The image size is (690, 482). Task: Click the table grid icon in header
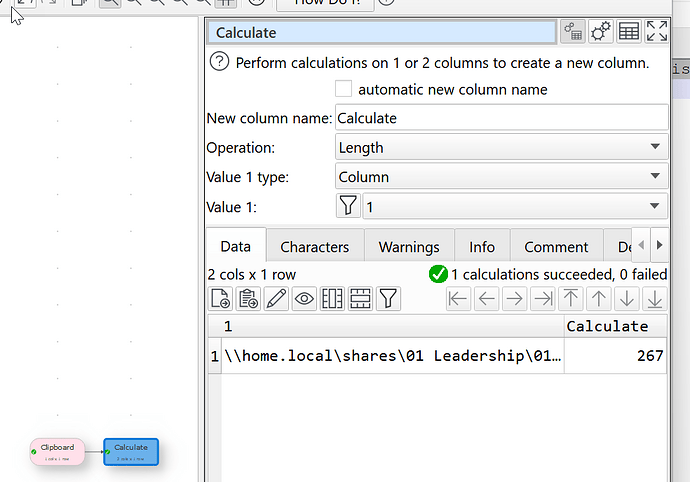(629, 32)
